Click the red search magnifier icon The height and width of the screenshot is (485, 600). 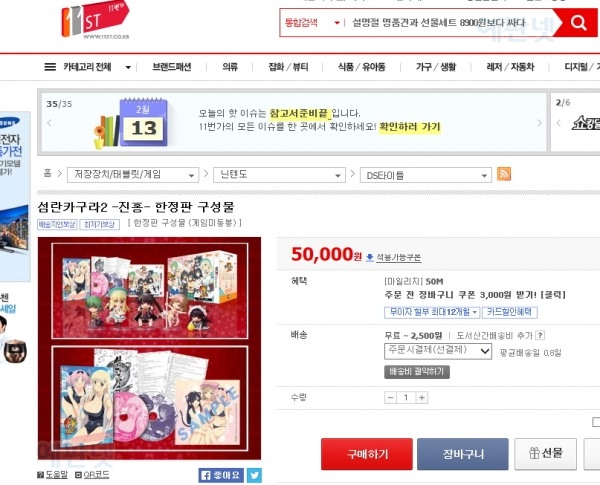[x=579, y=23]
